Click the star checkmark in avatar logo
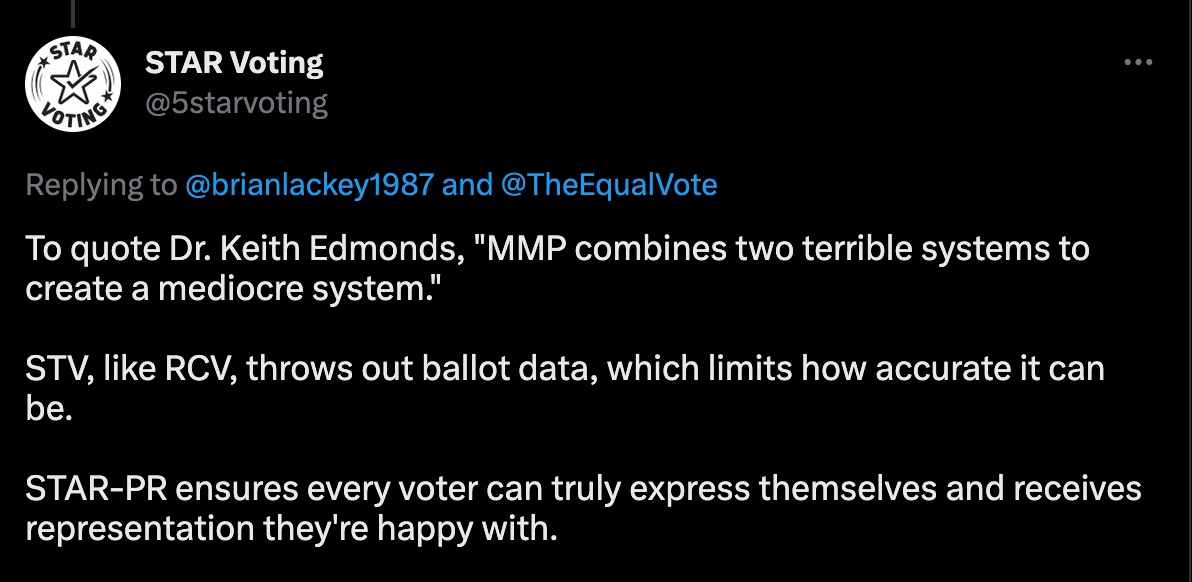The image size is (1192, 582). (76, 82)
